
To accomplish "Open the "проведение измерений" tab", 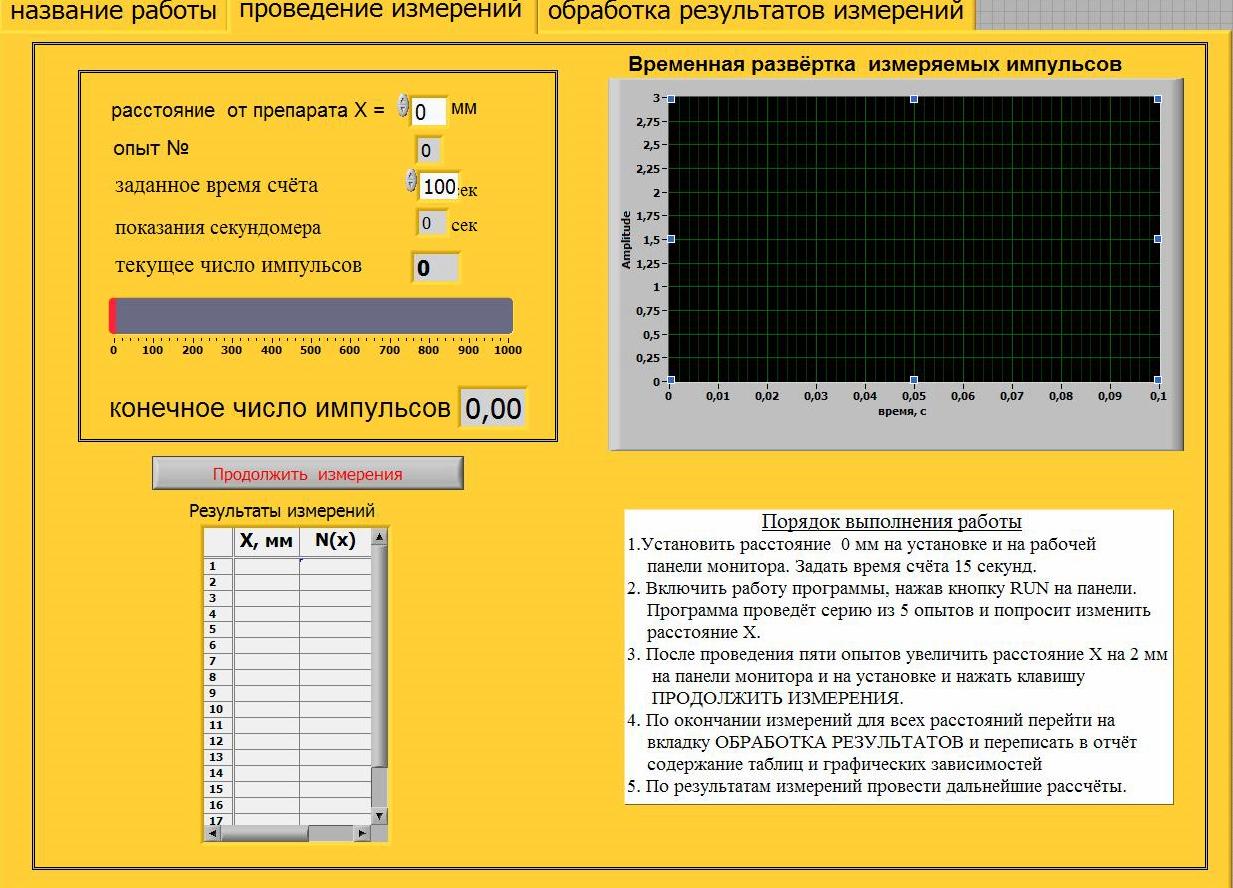I will (381, 13).
